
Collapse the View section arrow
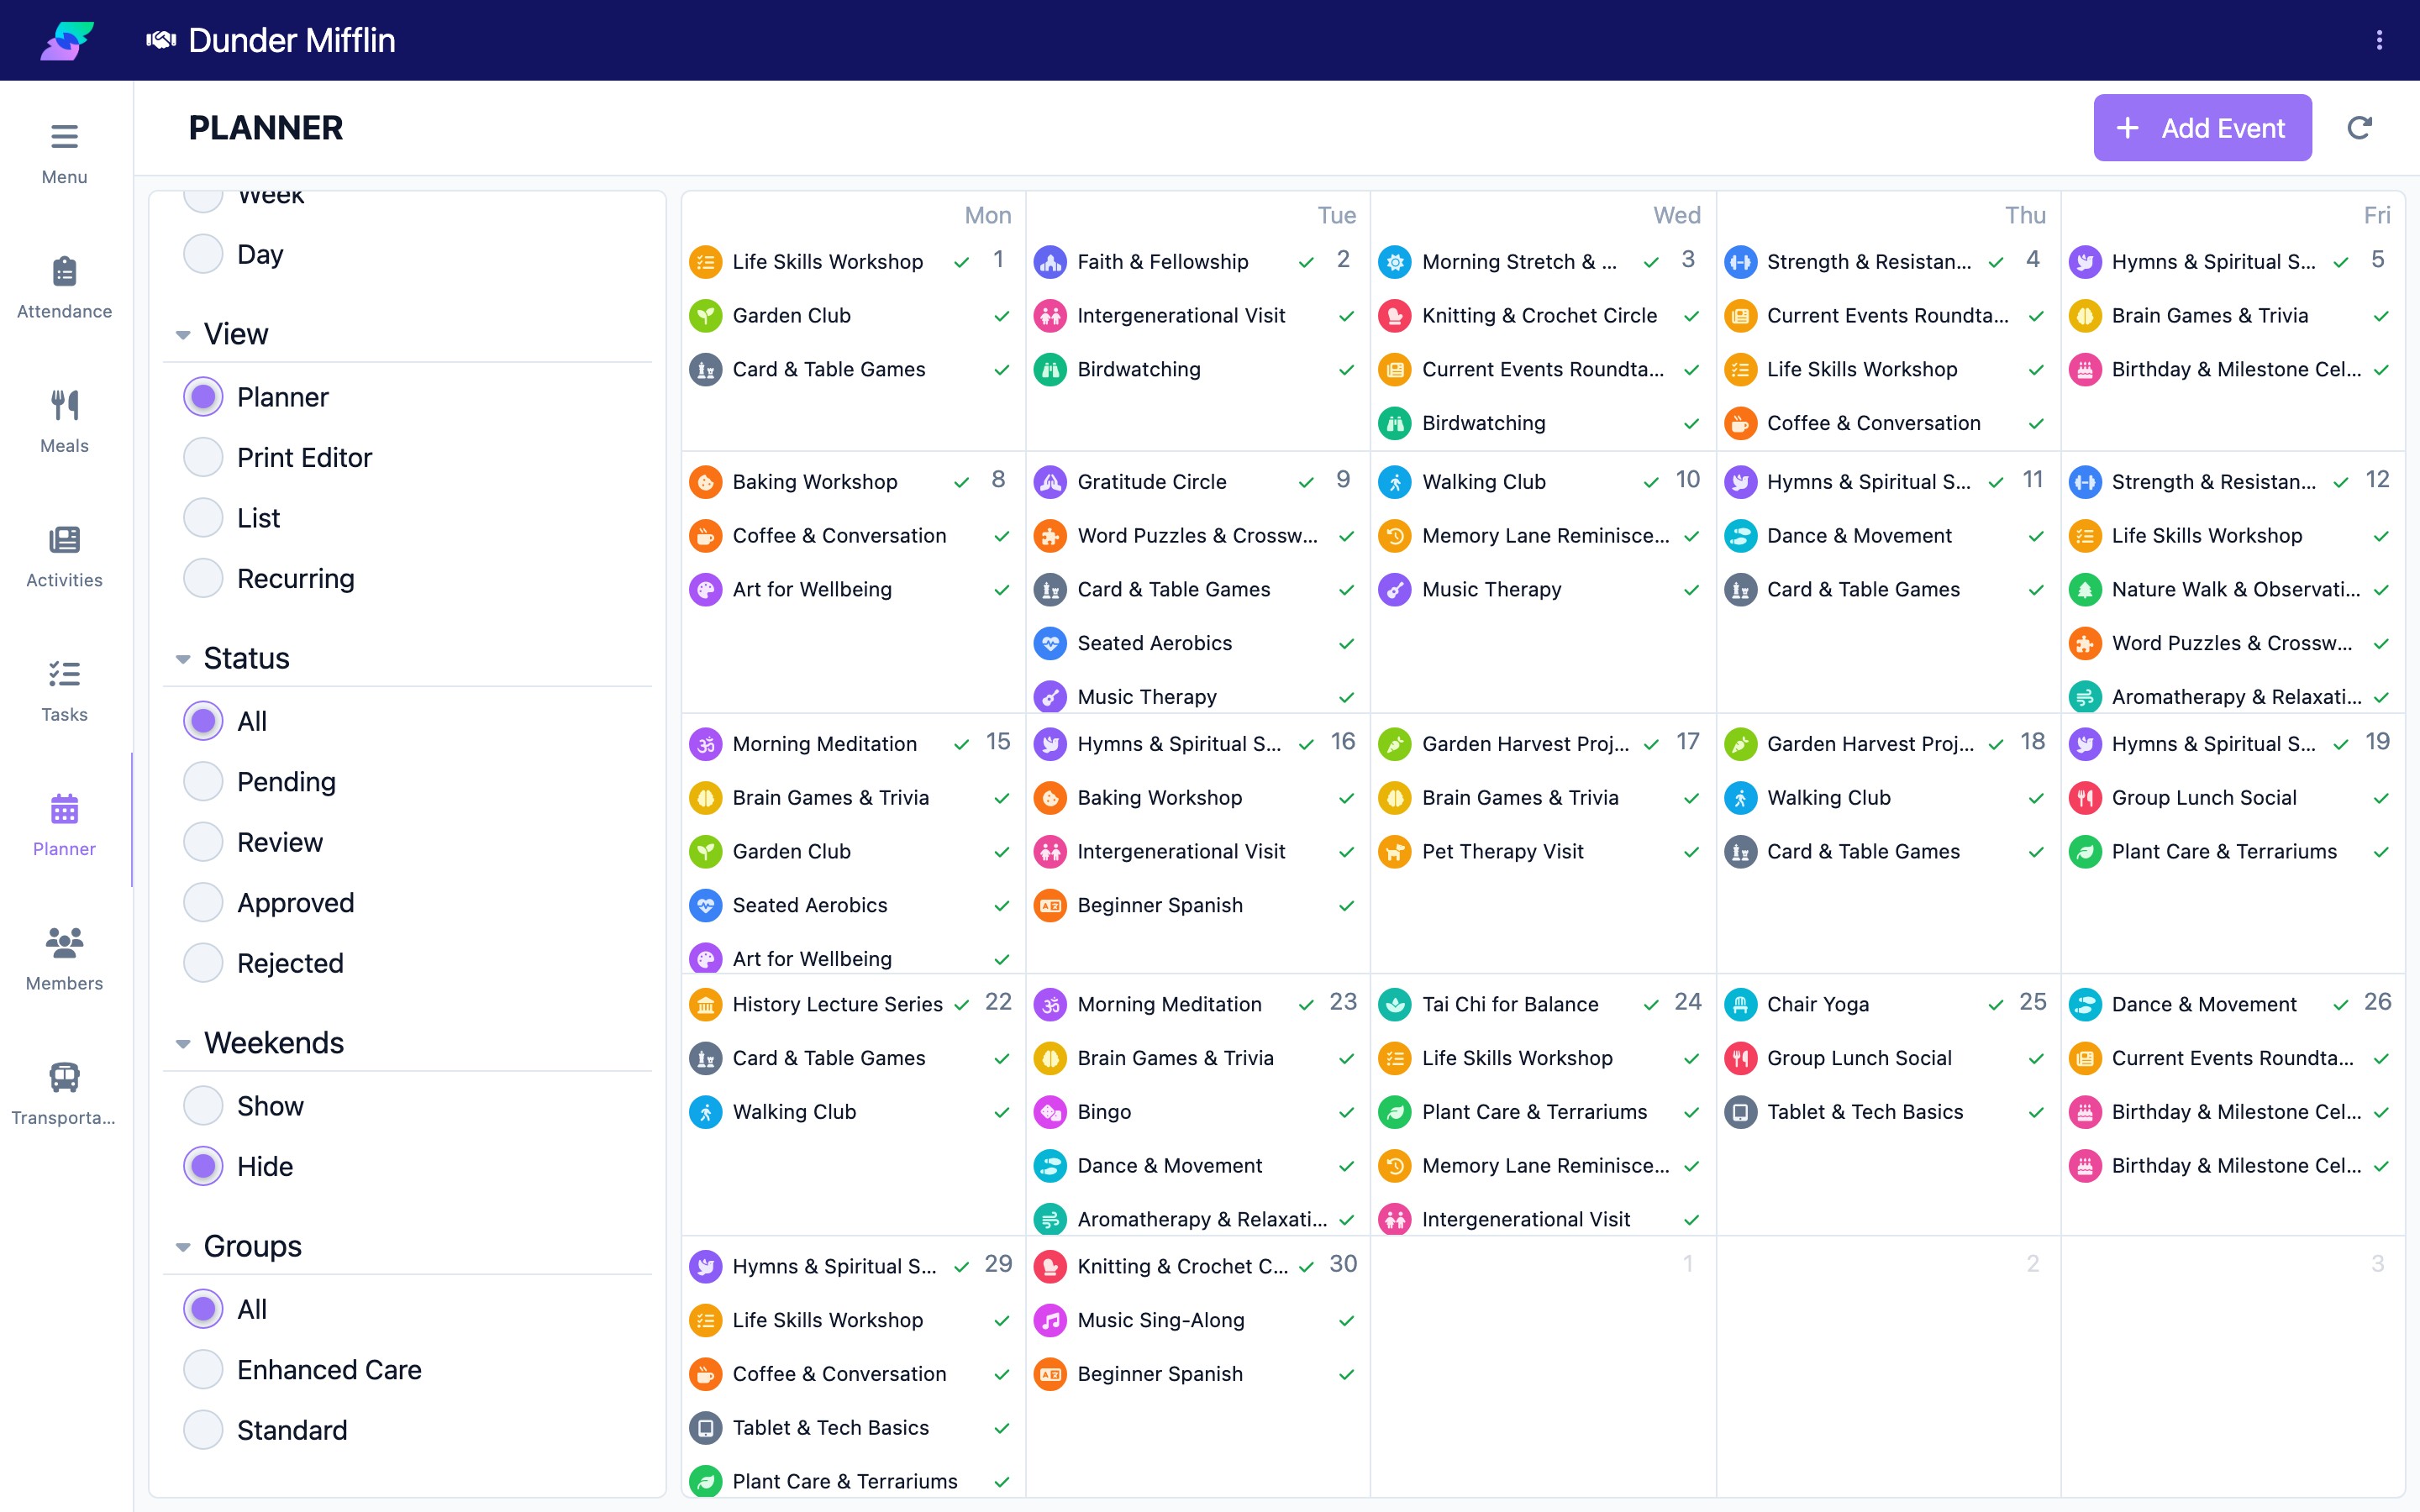[183, 335]
